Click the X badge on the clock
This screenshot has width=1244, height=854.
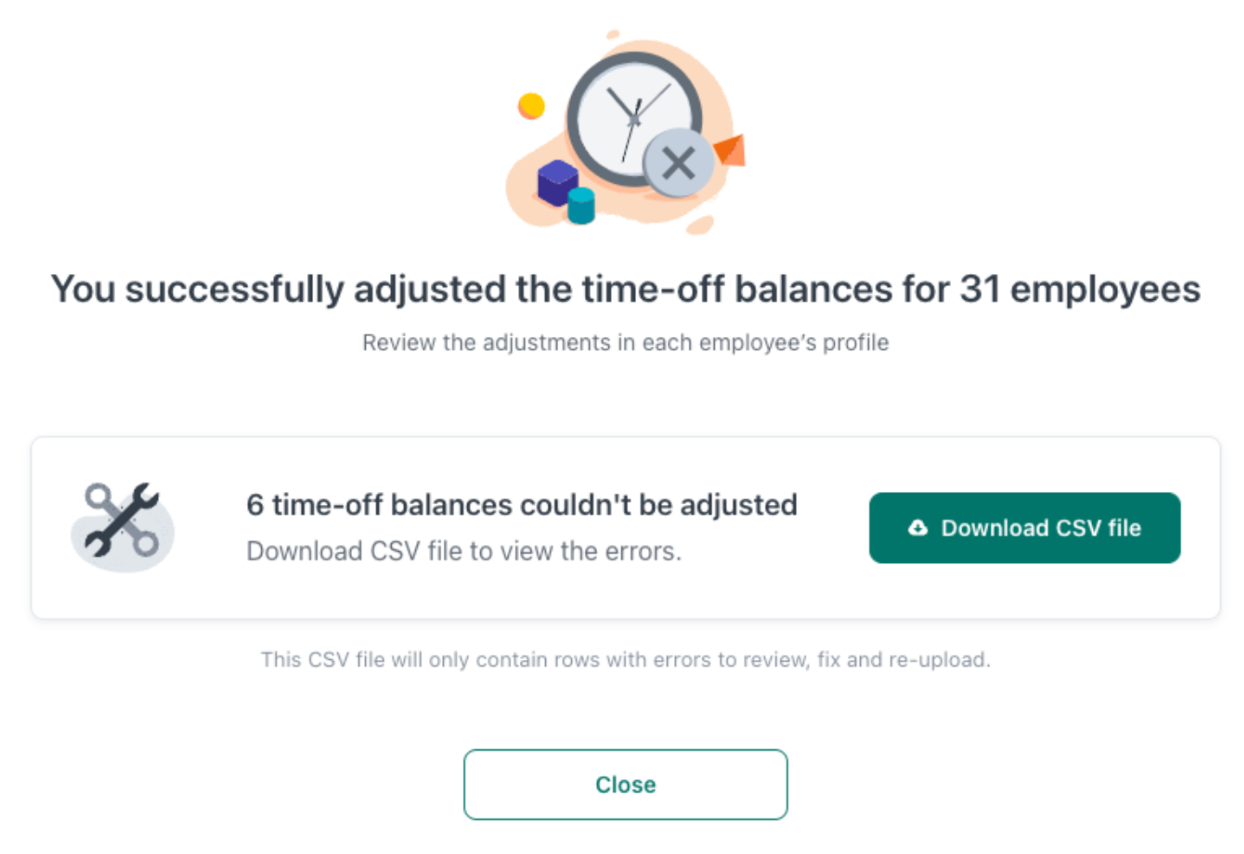click(678, 162)
